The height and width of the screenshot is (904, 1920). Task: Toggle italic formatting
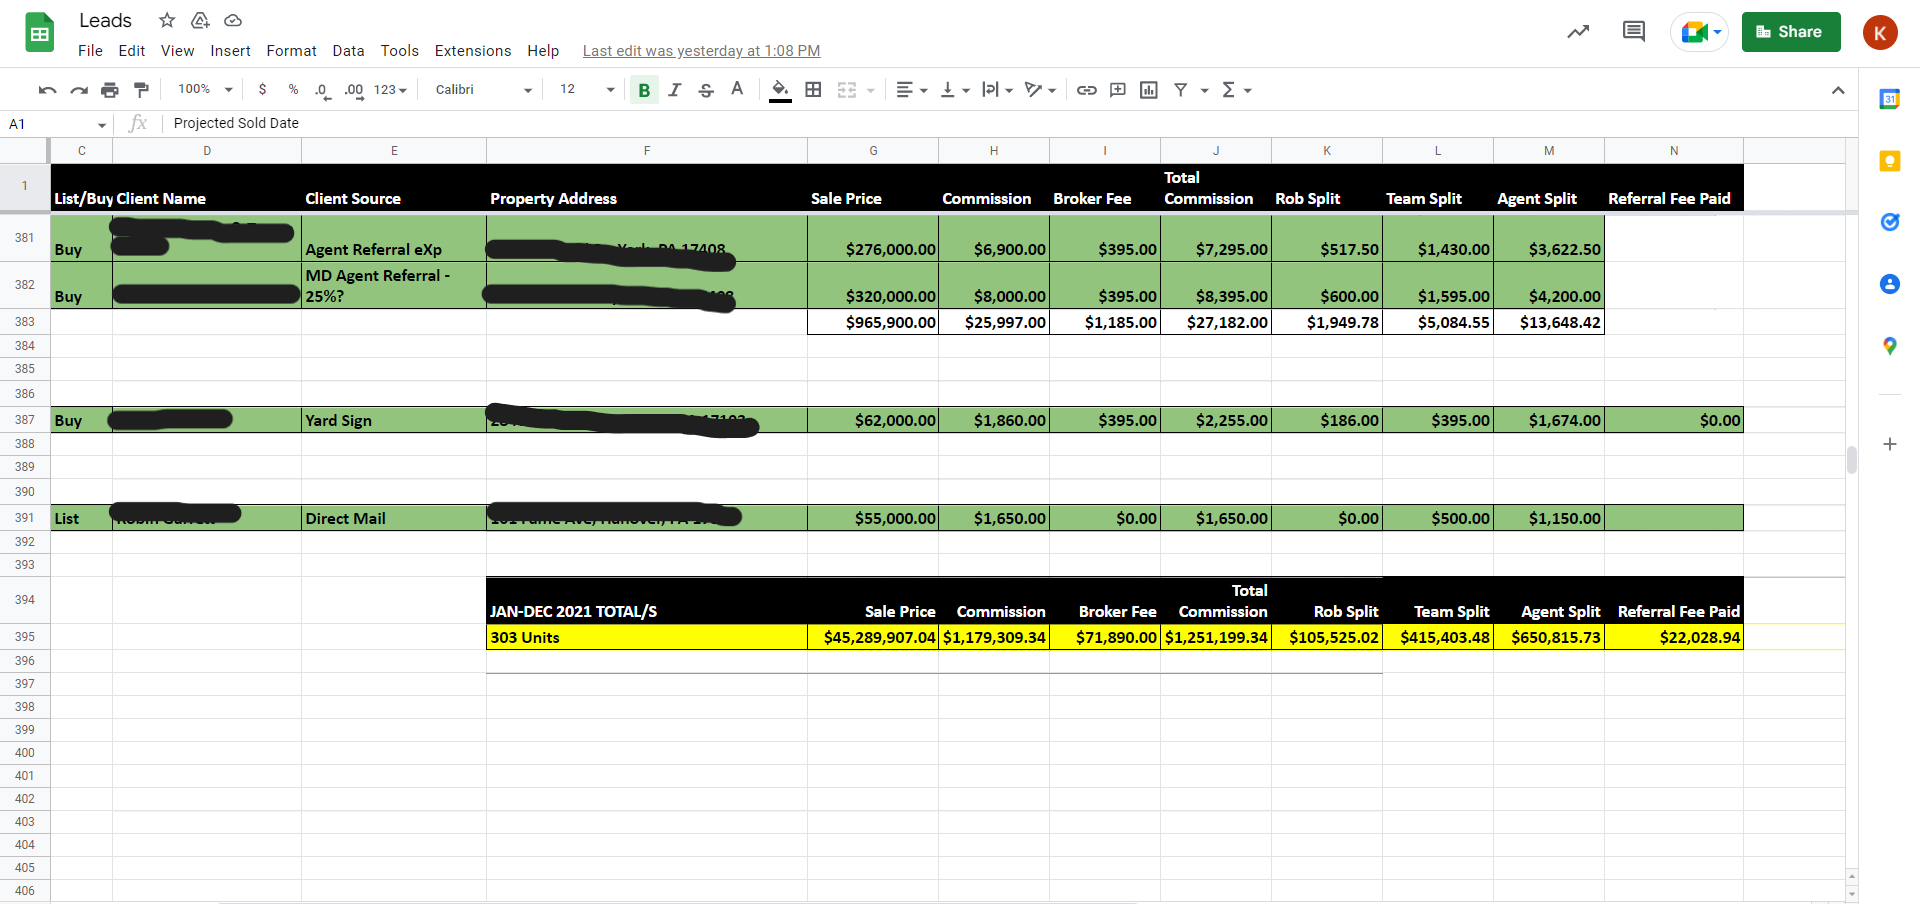coord(675,90)
